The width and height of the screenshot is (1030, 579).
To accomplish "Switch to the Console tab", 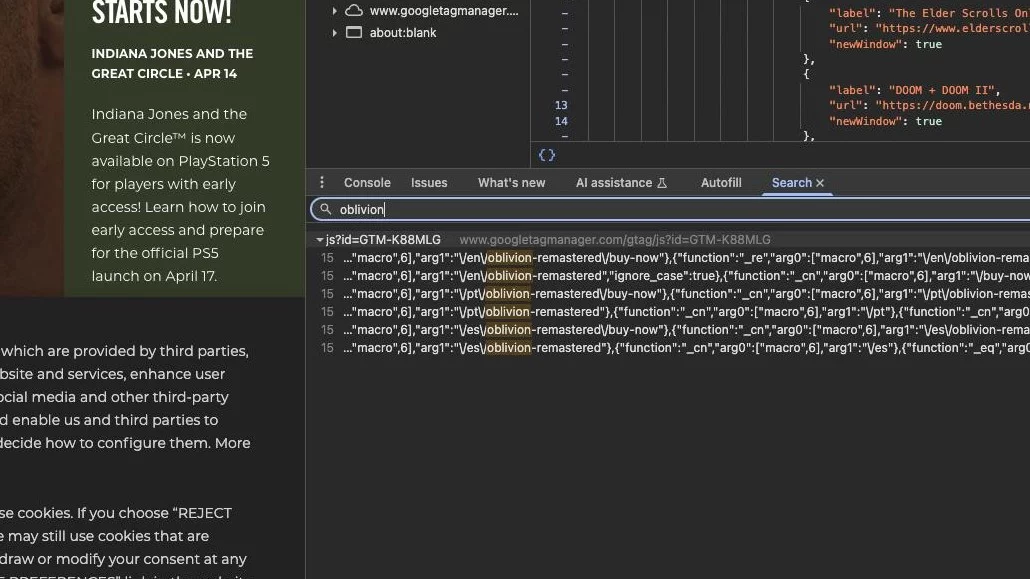I will [367, 183].
